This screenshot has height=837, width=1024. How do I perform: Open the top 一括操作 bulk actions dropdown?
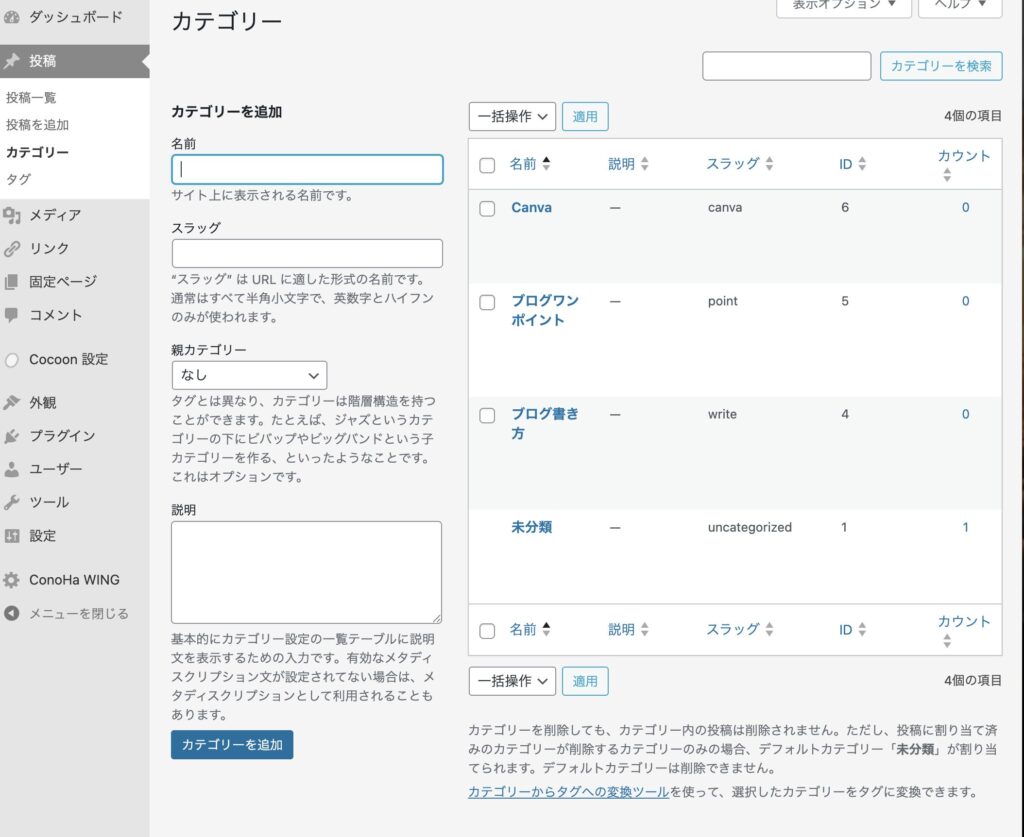pyautogui.click(x=511, y=117)
